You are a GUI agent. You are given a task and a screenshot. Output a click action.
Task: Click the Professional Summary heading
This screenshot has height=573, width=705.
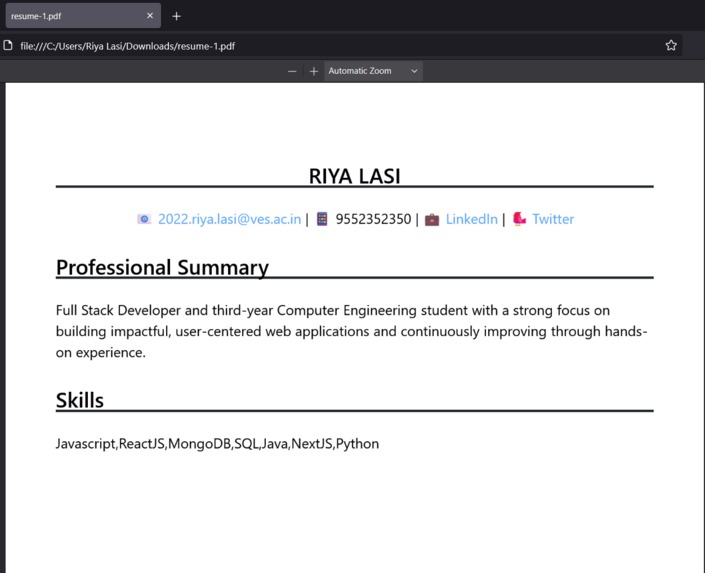coord(162,268)
